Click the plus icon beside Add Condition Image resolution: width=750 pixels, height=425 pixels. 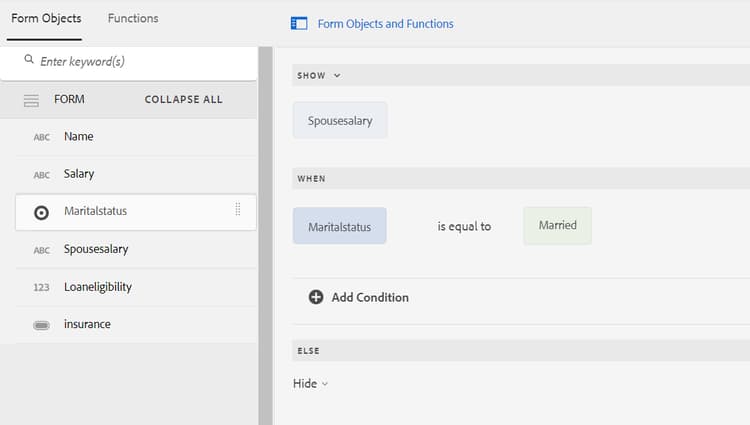coord(316,297)
